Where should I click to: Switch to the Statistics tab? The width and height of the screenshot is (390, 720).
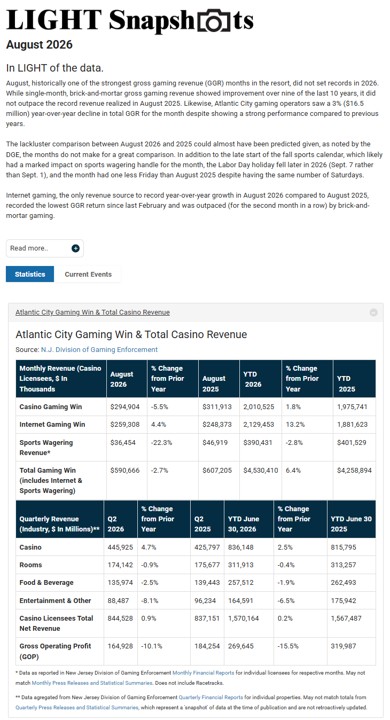pos(30,274)
